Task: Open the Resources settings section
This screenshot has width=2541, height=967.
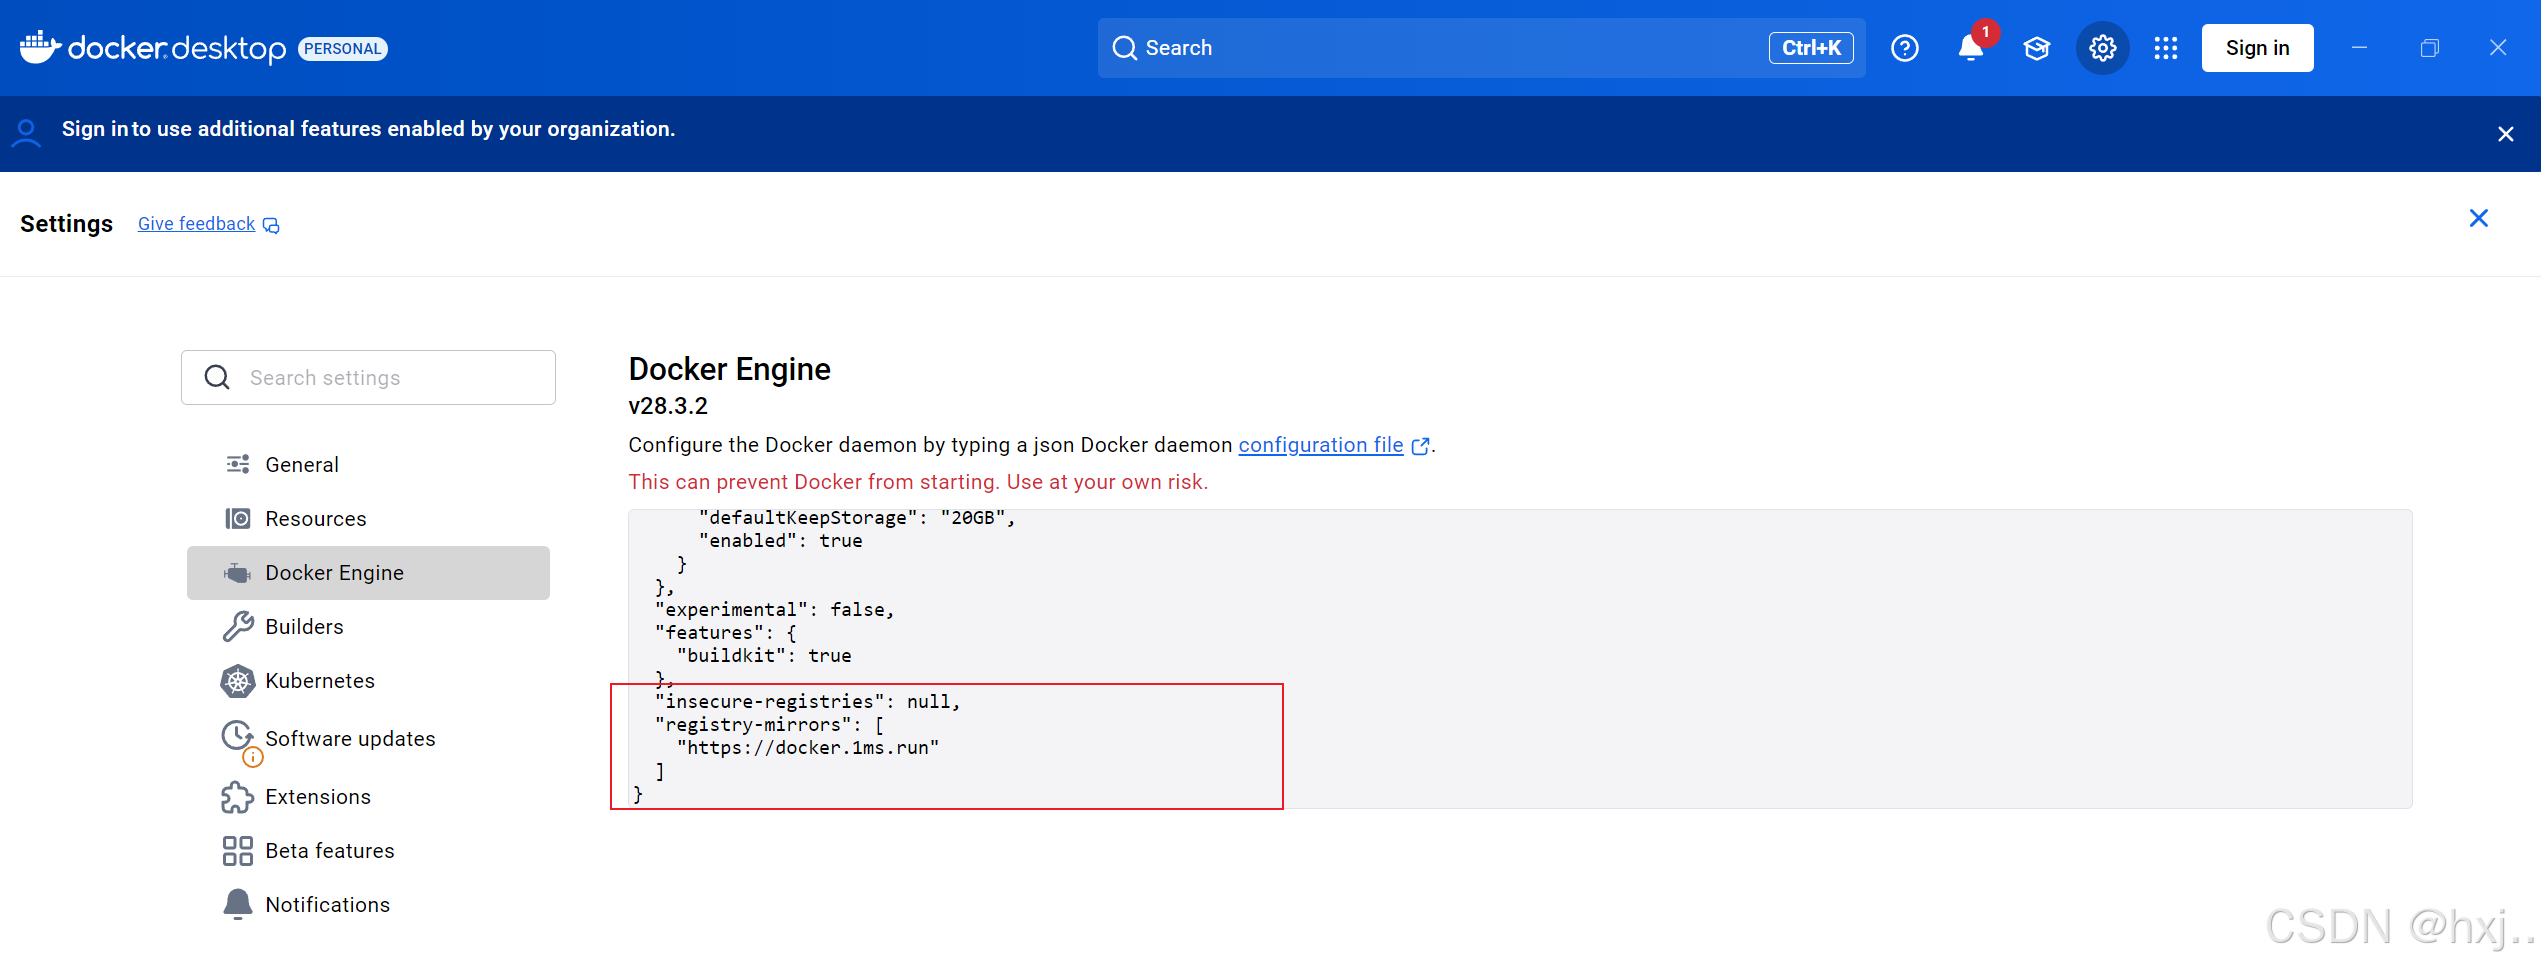Action: (x=368, y=519)
